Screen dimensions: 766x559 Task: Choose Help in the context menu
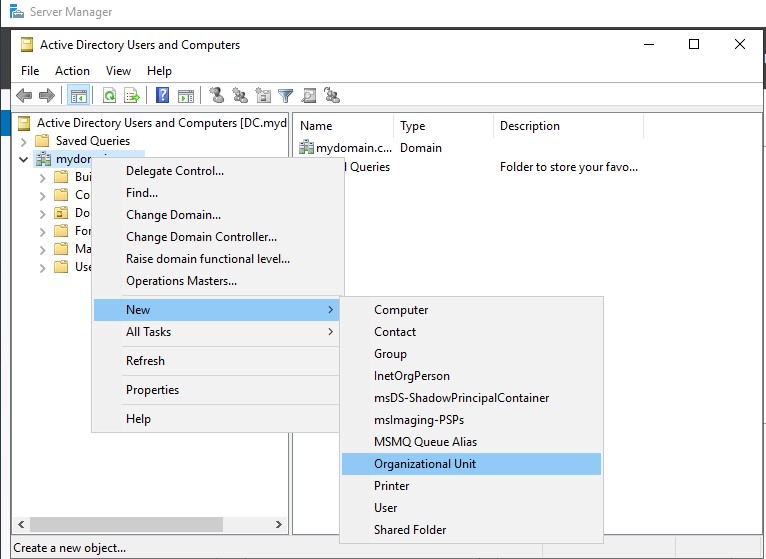[216, 419]
